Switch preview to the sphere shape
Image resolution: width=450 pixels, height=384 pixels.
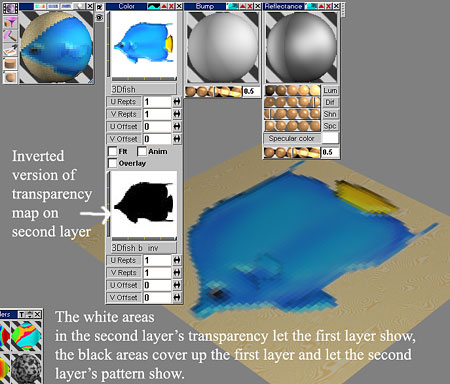tap(10, 77)
